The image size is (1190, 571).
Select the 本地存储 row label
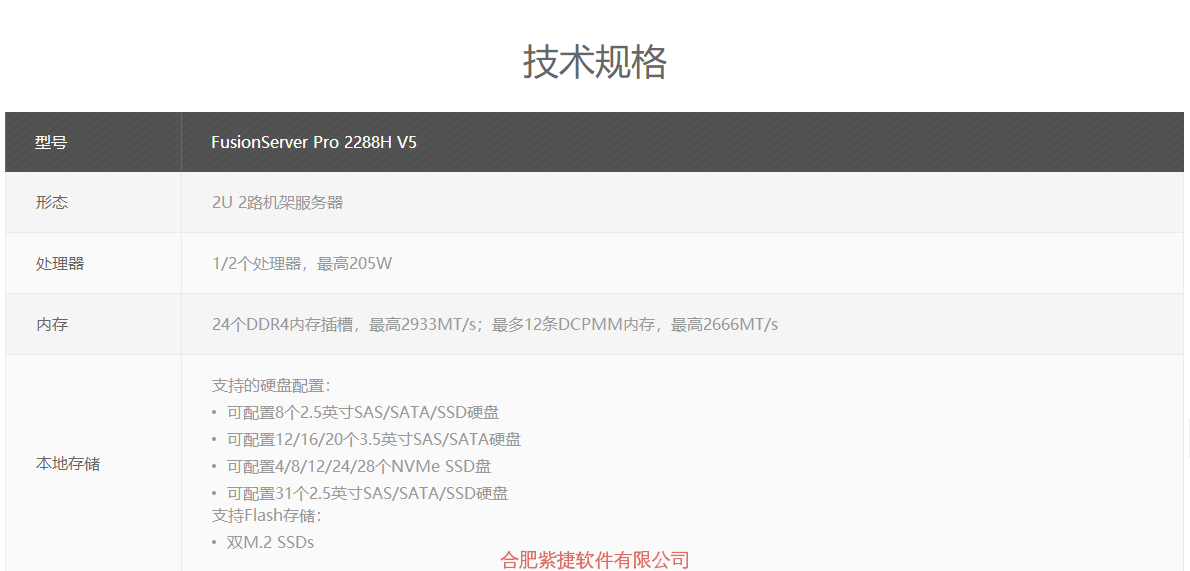click(68, 464)
